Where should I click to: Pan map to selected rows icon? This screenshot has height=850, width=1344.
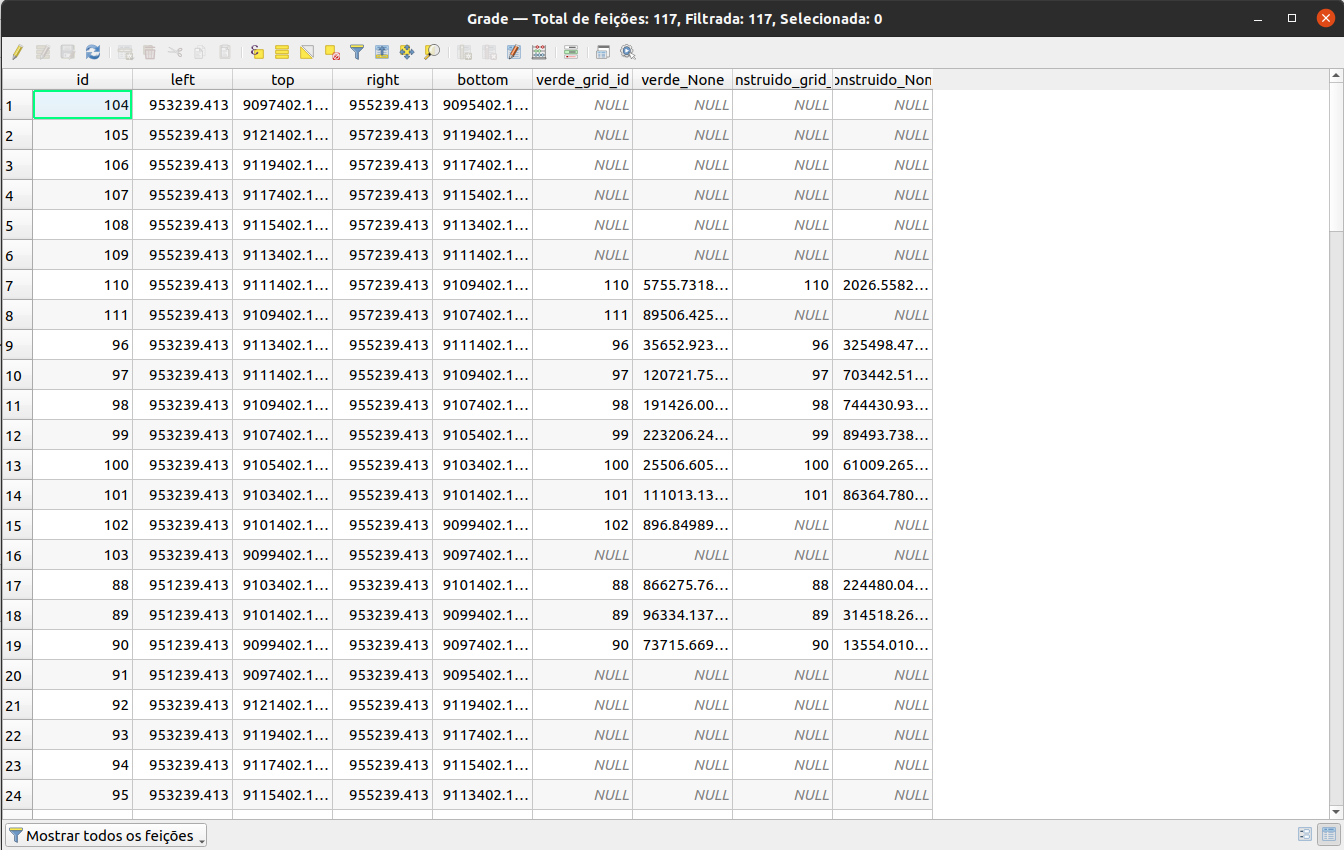coord(407,52)
